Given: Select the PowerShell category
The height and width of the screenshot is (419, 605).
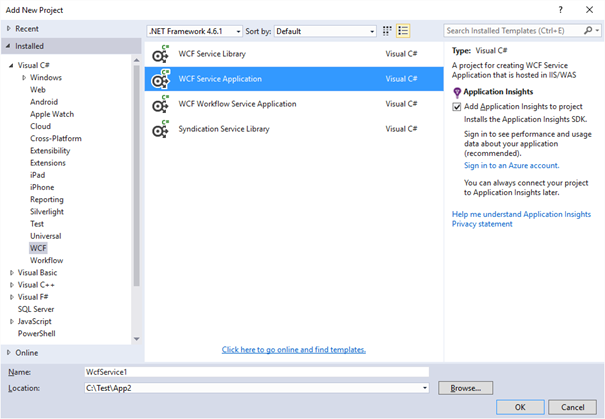Looking at the screenshot, I should pos(37,334).
